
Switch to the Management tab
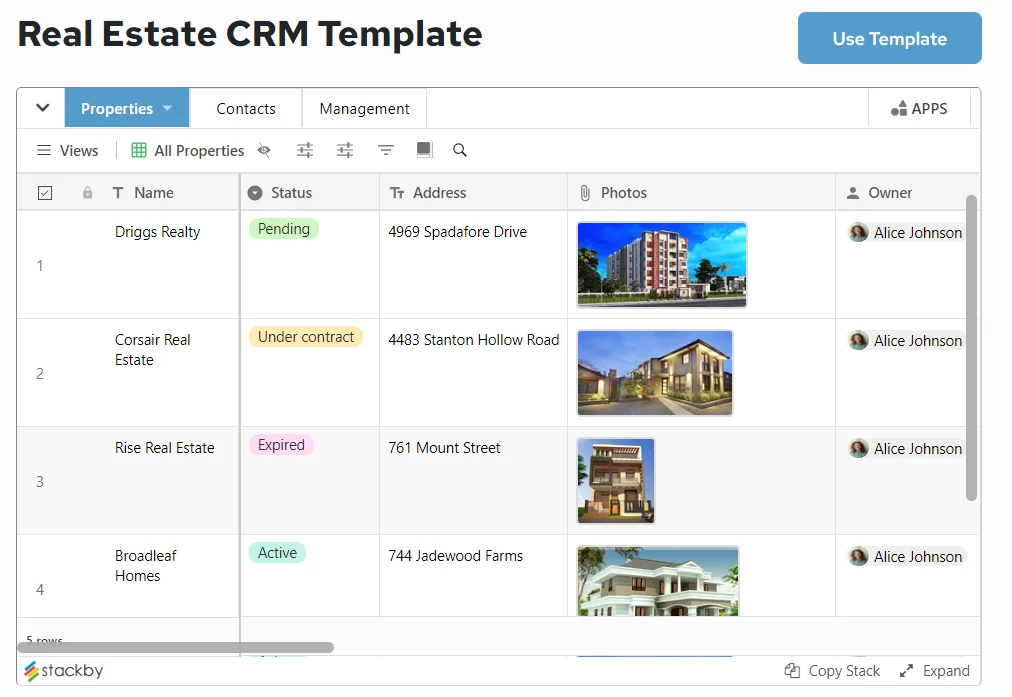[363, 108]
